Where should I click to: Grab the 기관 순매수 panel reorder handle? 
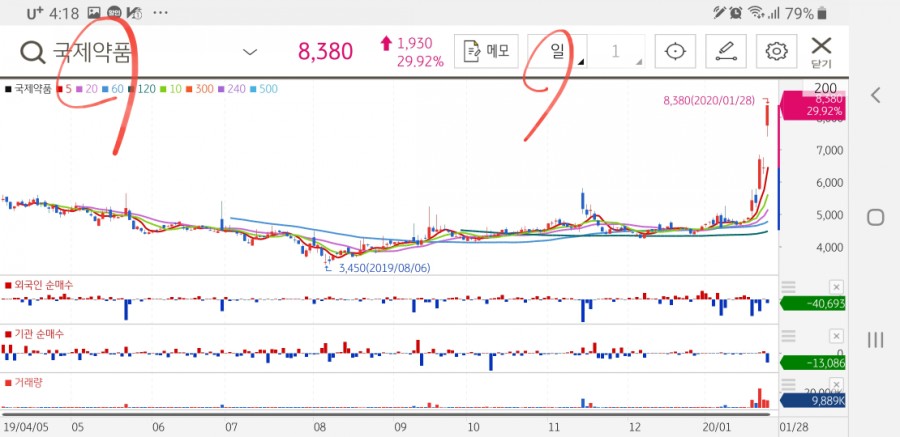point(789,336)
